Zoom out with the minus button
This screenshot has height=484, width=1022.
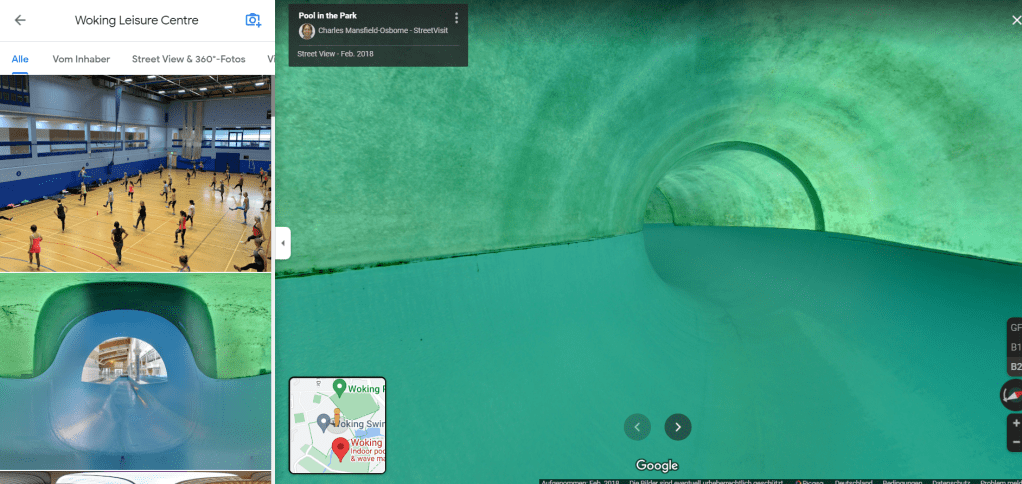tap(1015, 442)
